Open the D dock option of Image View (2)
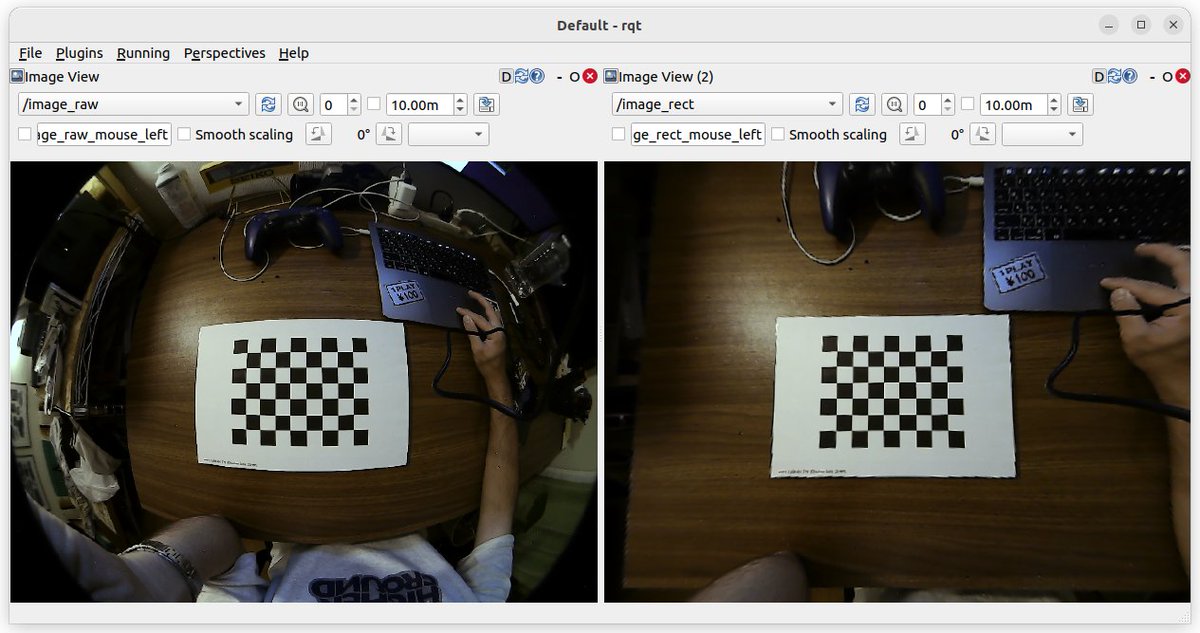This screenshot has height=633, width=1200. [1099, 76]
